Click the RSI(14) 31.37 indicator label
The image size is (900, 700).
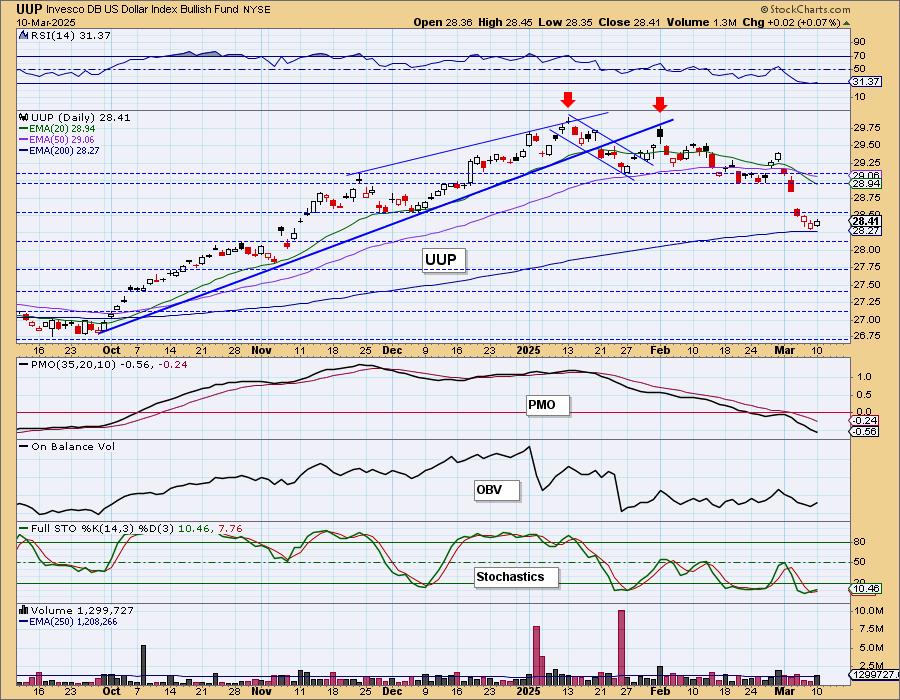(70, 36)
